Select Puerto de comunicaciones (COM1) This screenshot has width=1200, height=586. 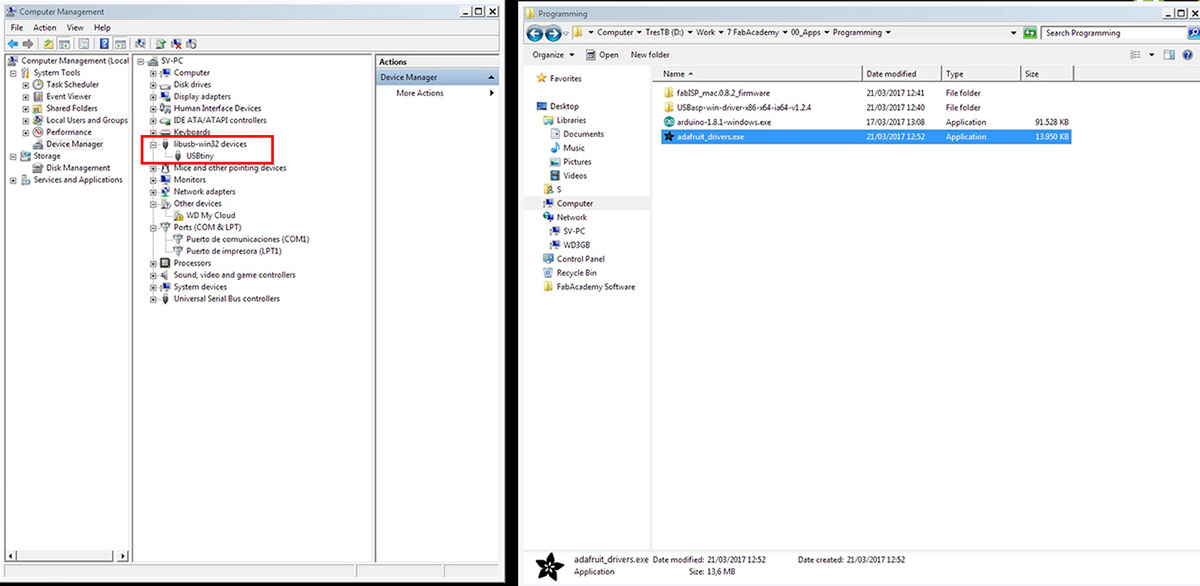tap(248, 240)
